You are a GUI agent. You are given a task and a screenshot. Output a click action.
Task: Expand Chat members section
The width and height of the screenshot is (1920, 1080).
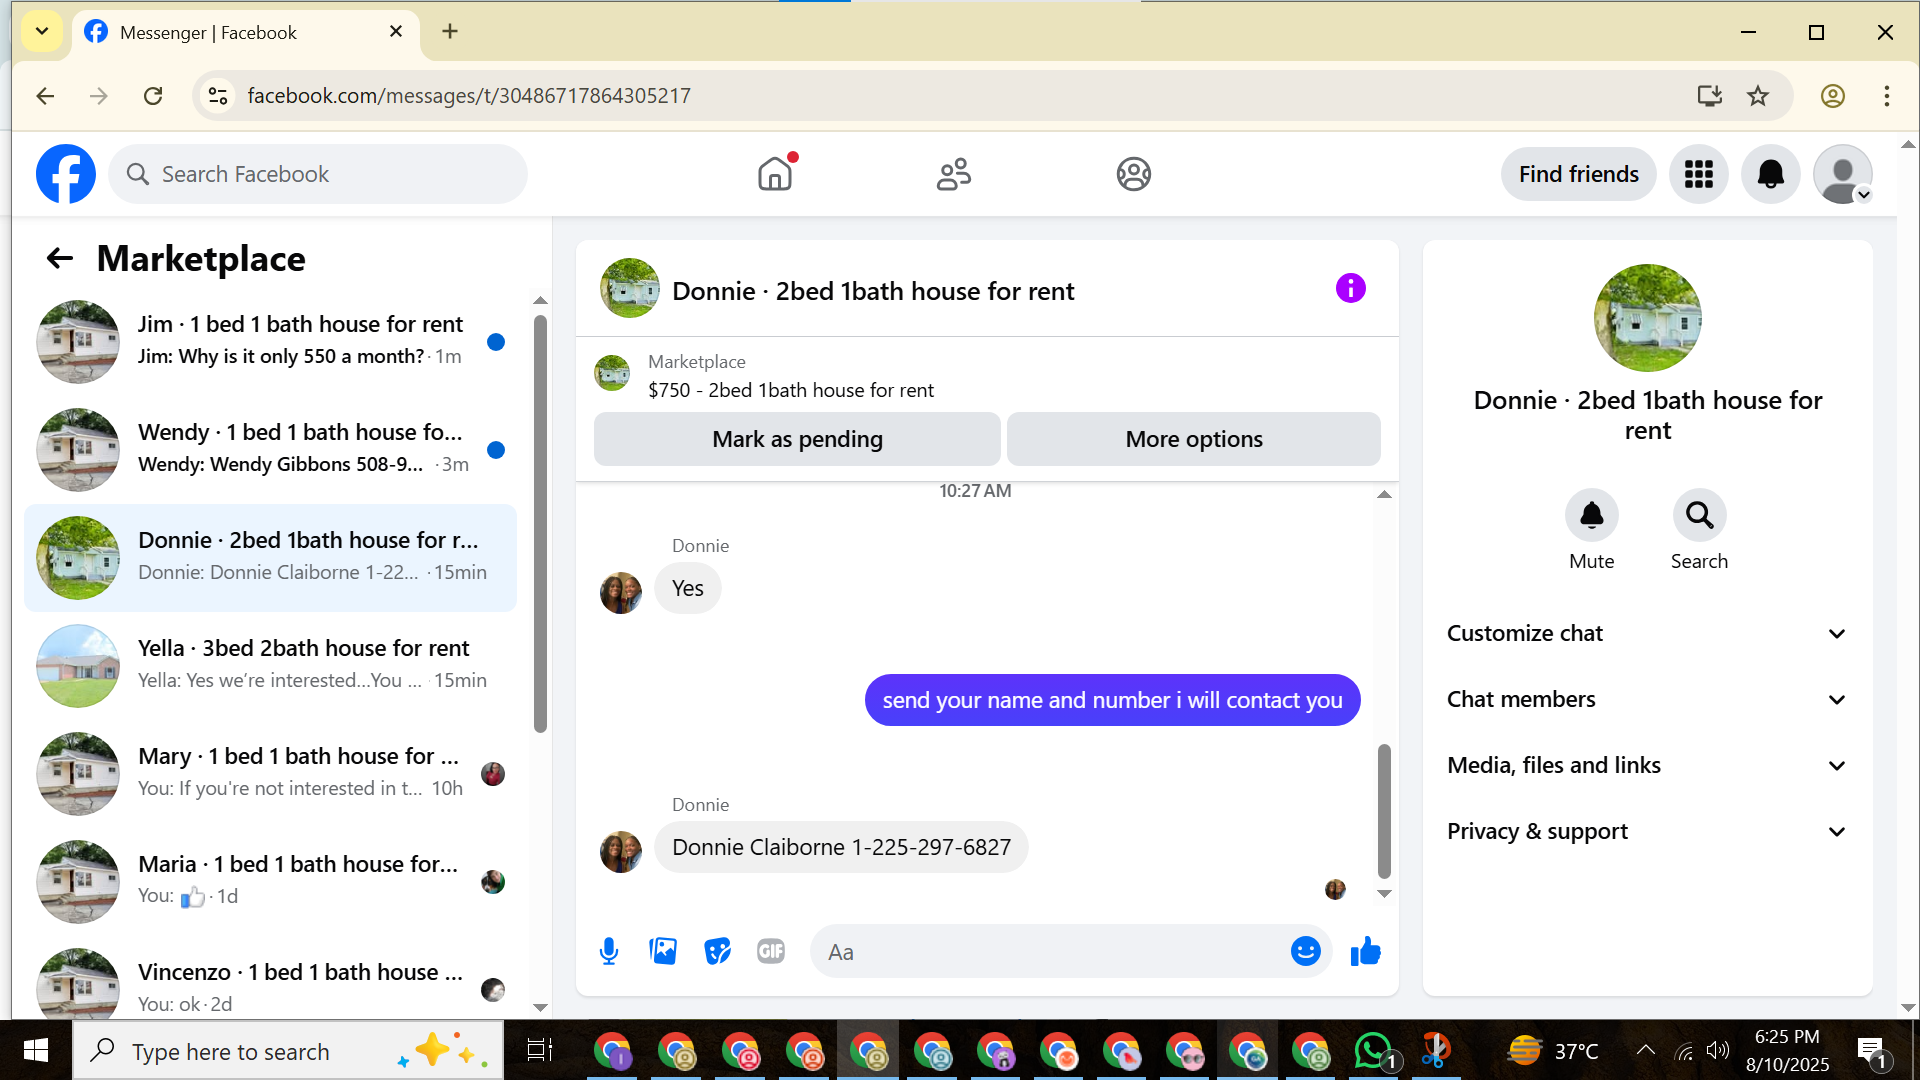(x=1646, y=700)
